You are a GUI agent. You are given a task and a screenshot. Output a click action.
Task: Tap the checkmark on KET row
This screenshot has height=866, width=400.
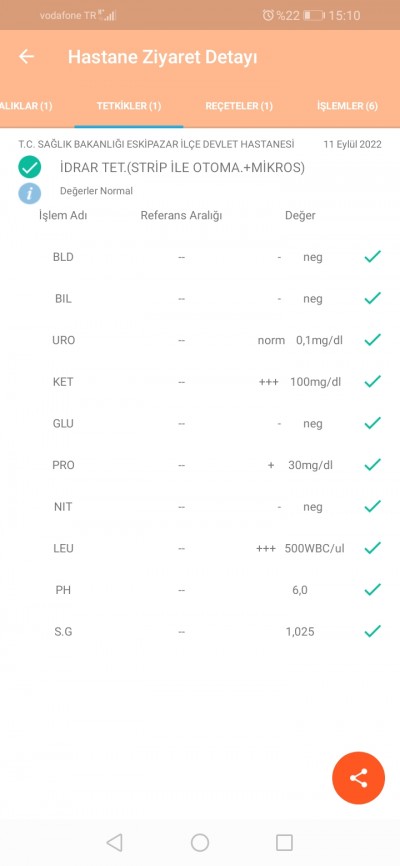pos(372,381)
